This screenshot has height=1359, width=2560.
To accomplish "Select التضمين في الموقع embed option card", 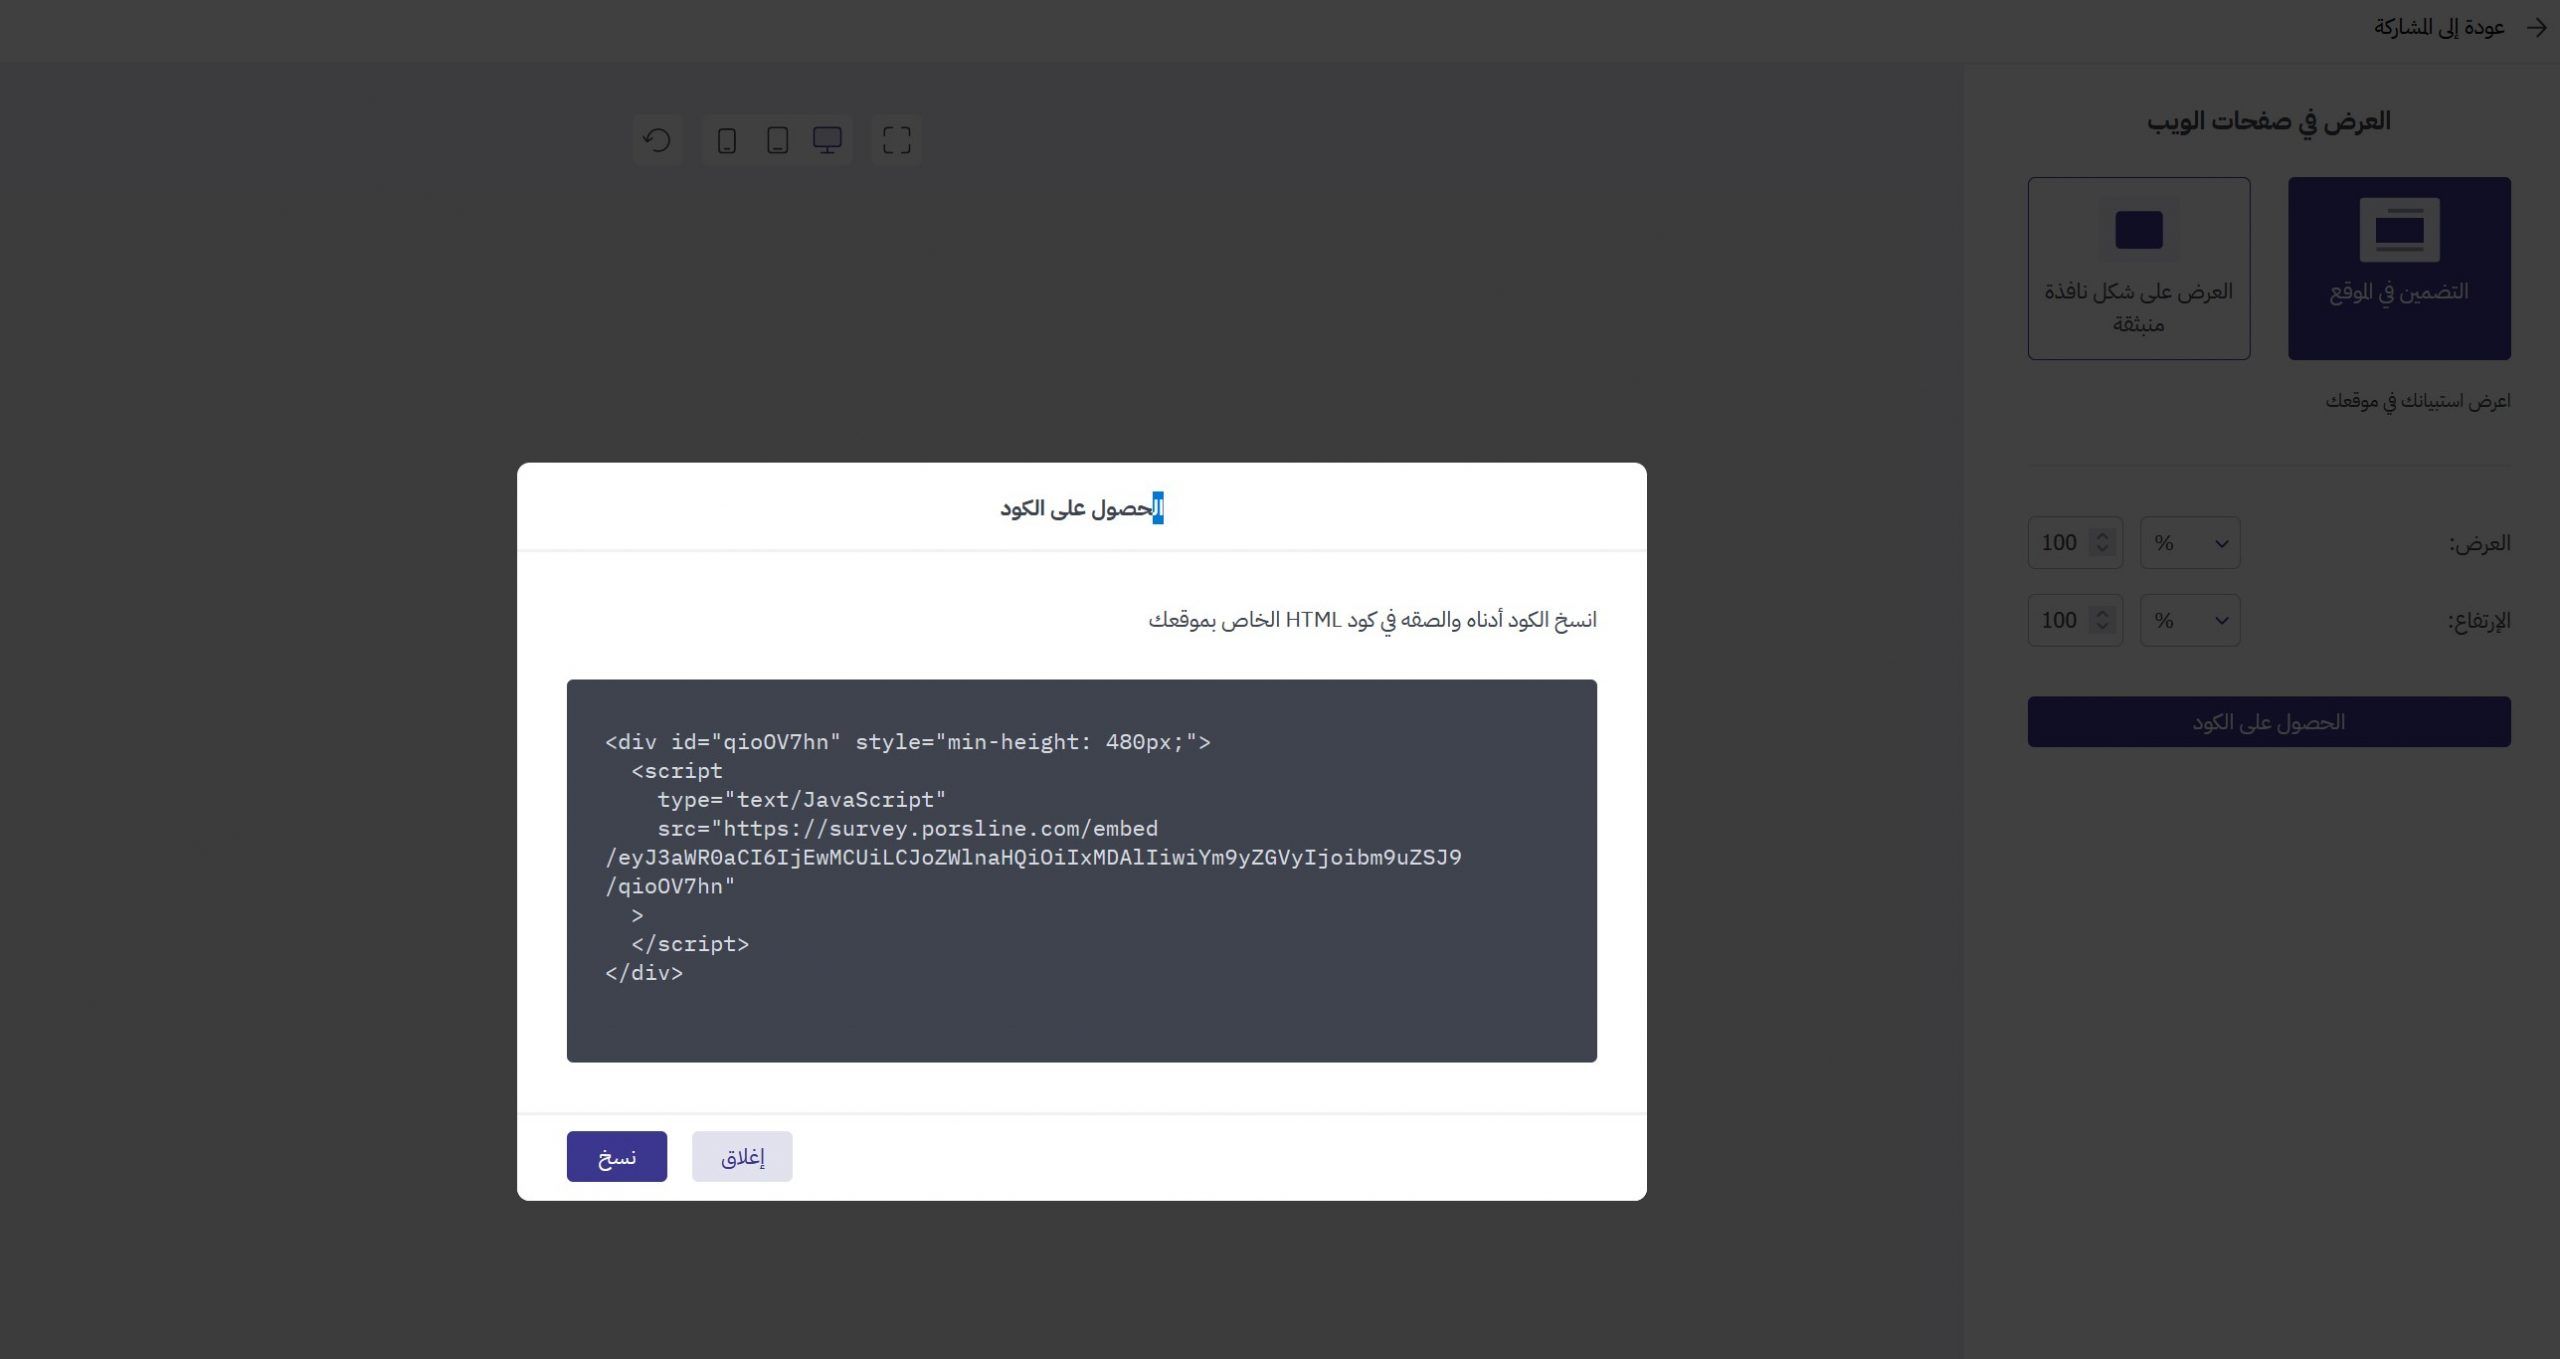I will [x=2399, y=268].
